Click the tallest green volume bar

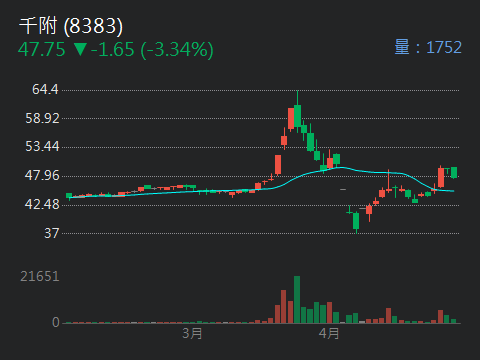tap(297, 299)
